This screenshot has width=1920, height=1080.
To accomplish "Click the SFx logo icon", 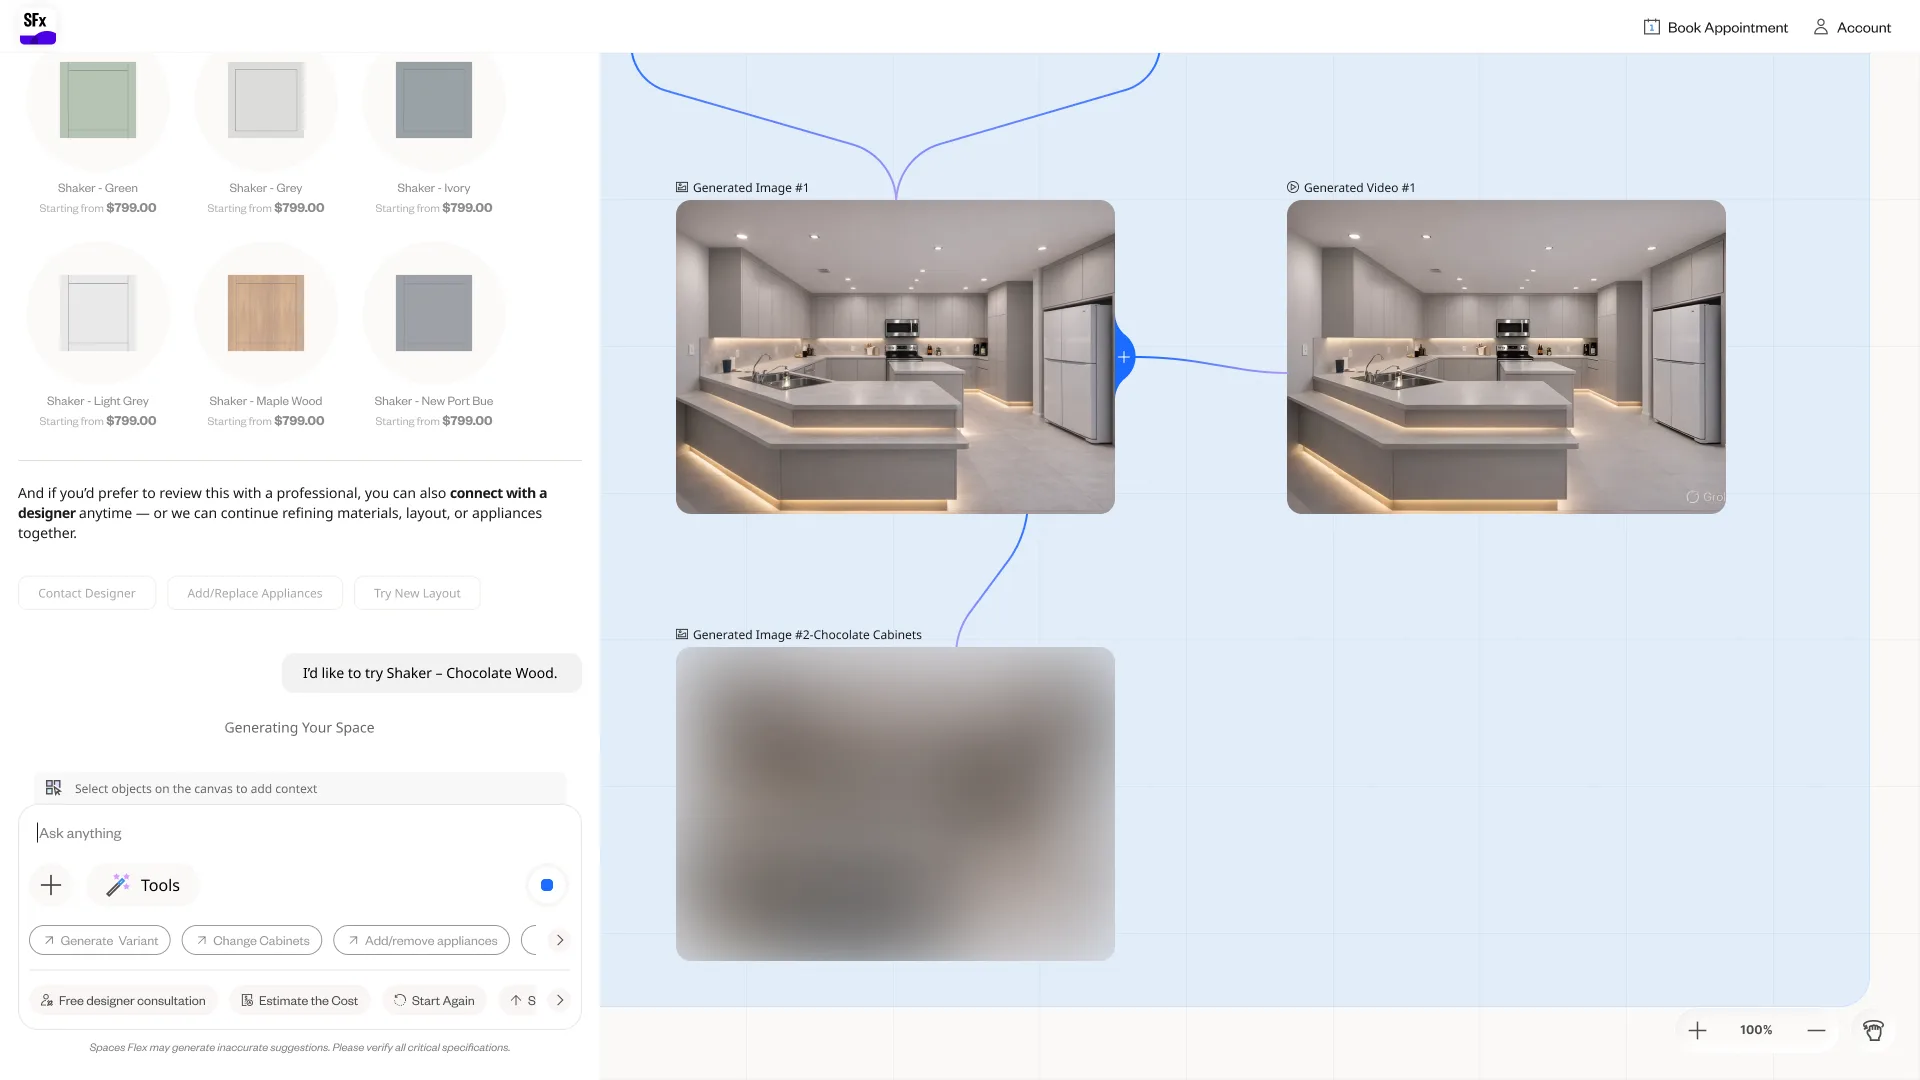I will [38, 27].
